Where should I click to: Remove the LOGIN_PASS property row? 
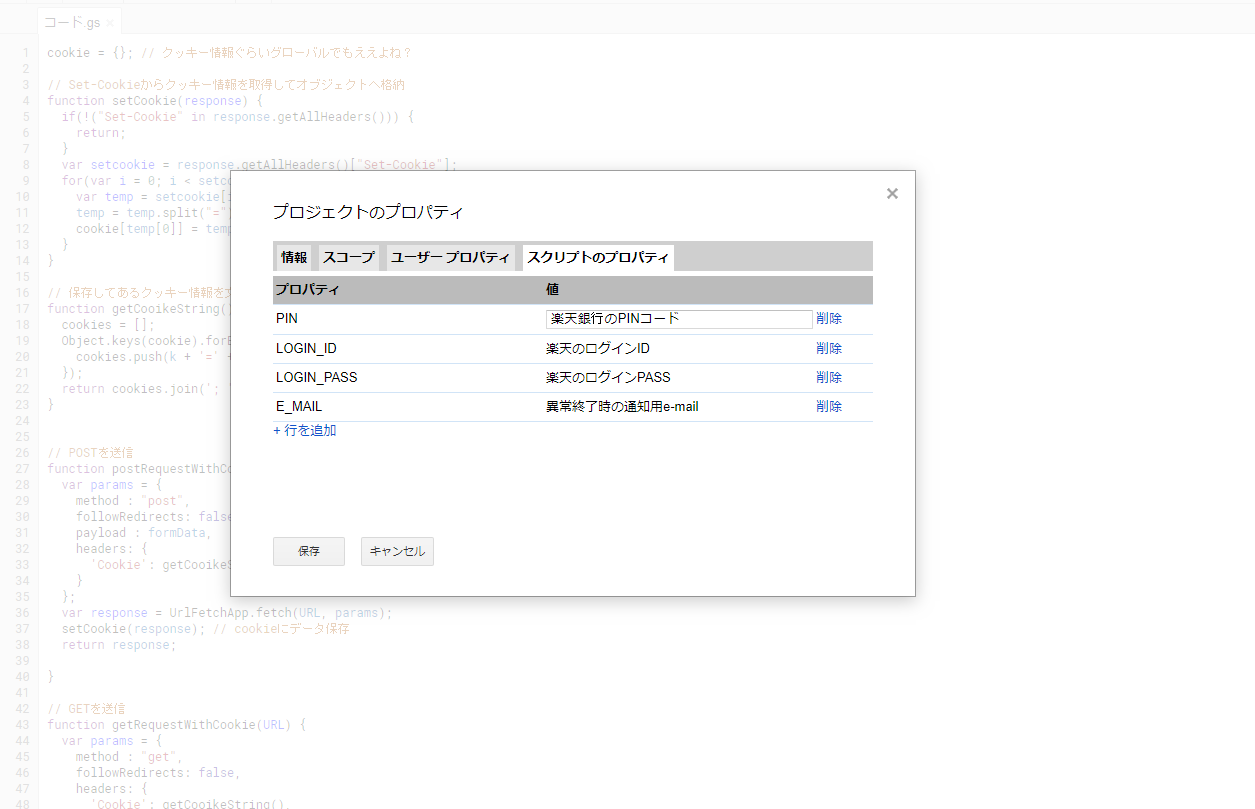tap(829, 377)
